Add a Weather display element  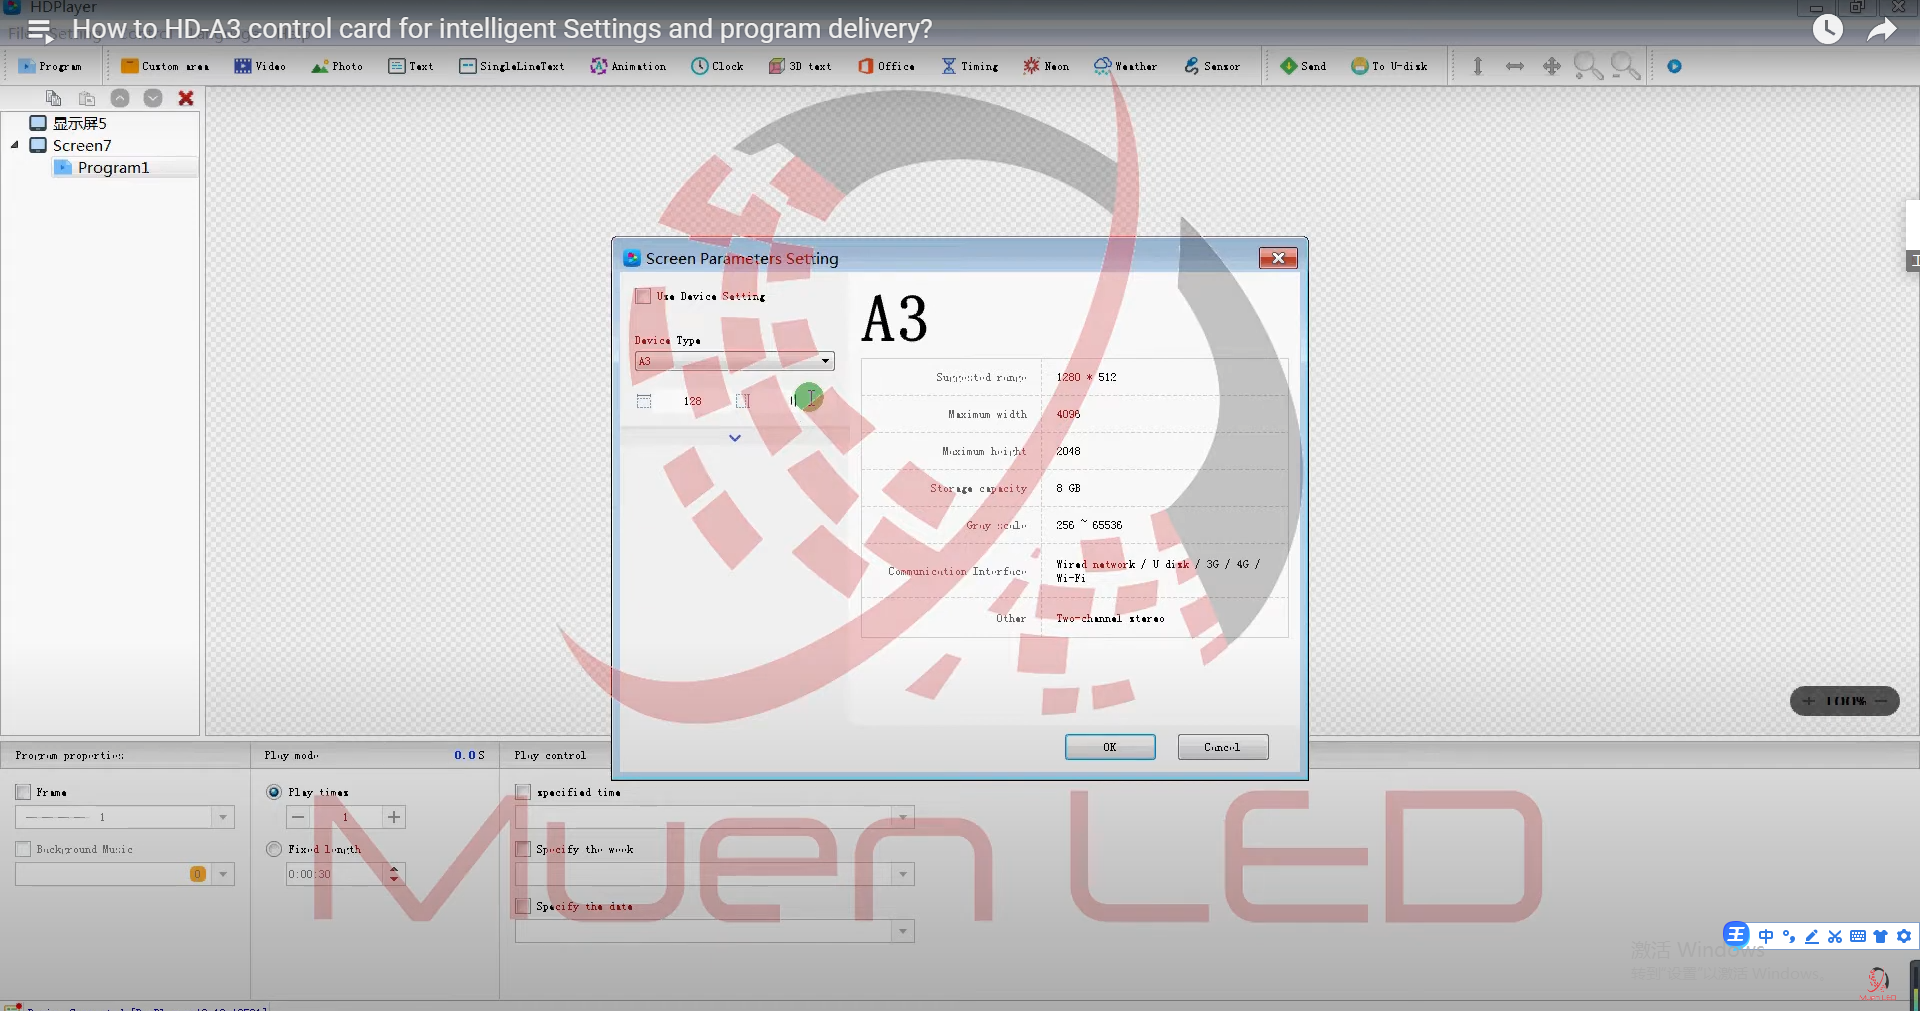[1125, 66]
